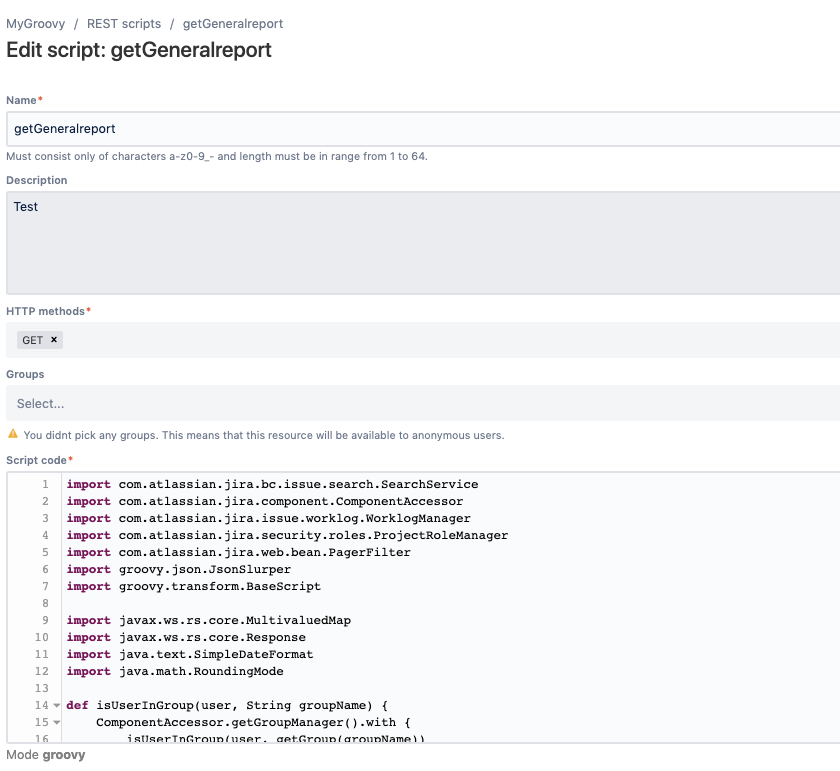Click the ProjectRoleManager import line

coord(287,535)
